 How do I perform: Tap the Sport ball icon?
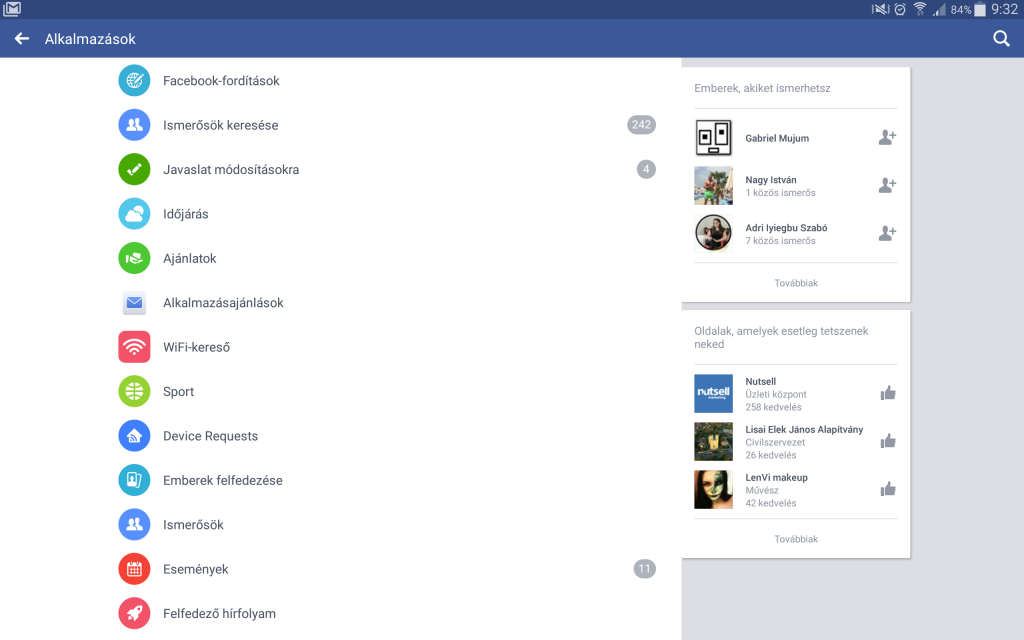point(134,391)
